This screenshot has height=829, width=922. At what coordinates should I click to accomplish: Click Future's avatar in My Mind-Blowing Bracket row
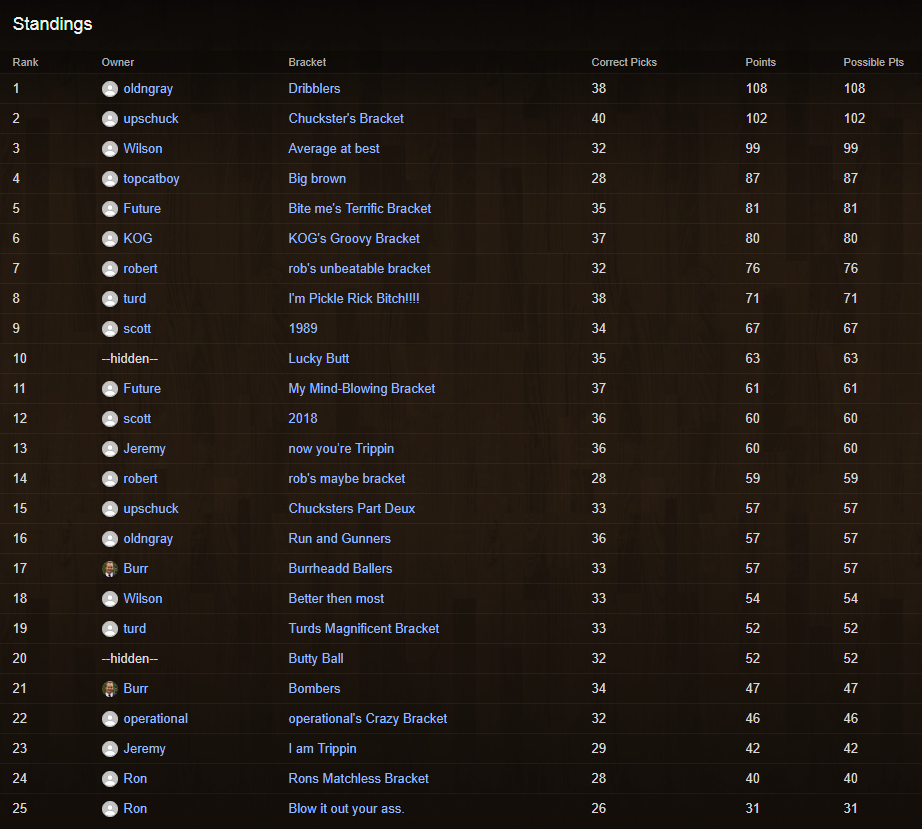click(110, 389)
